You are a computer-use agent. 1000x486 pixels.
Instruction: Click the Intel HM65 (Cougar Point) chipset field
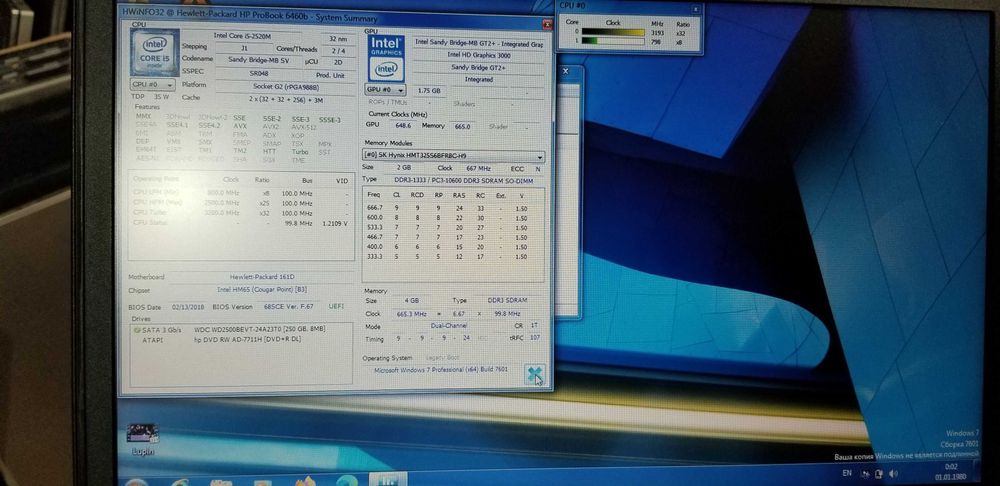pos(263,290)
